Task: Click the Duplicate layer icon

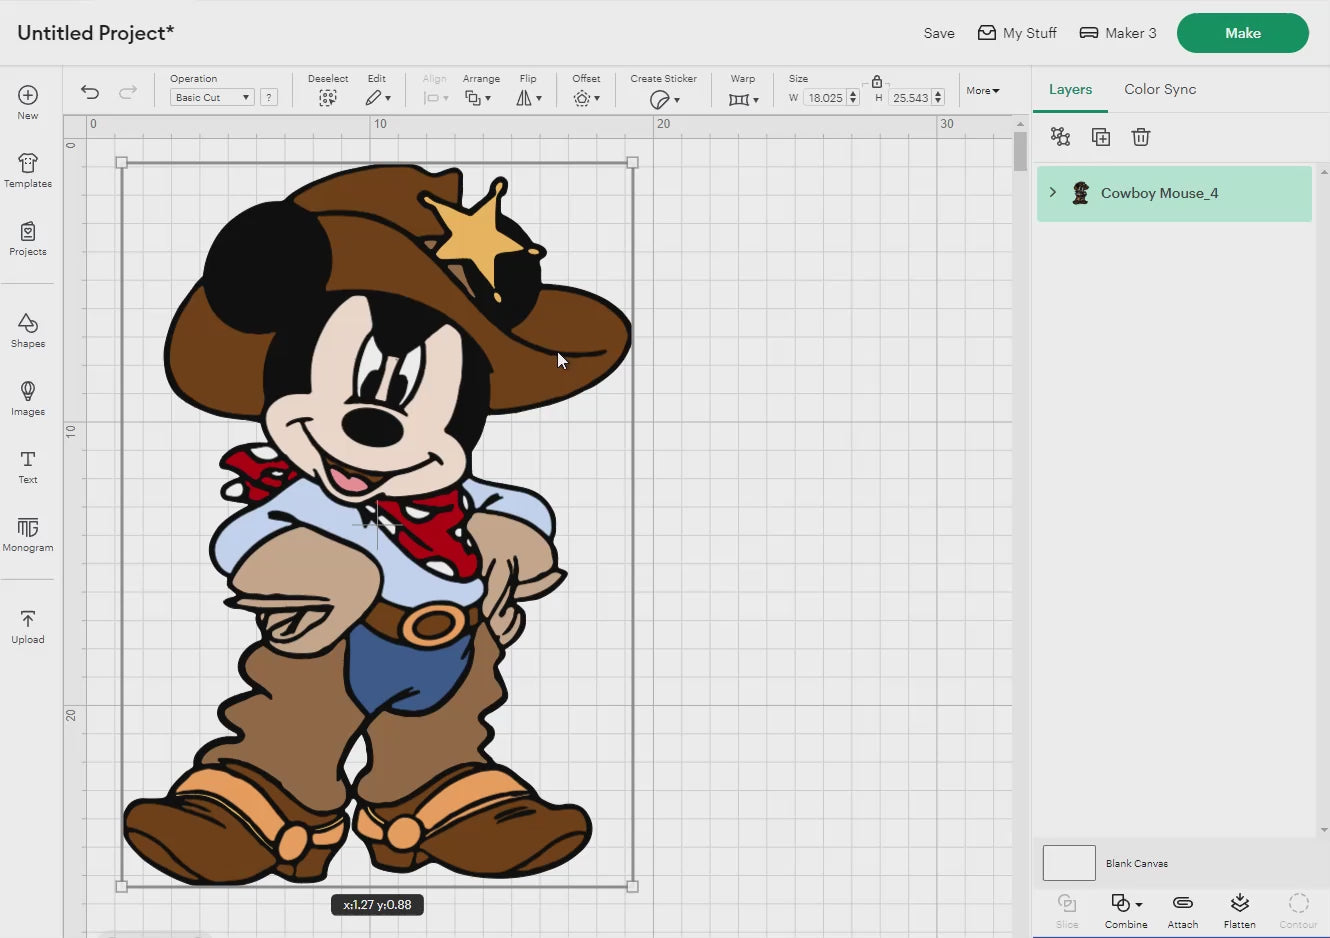Action: click(1100, 136)
